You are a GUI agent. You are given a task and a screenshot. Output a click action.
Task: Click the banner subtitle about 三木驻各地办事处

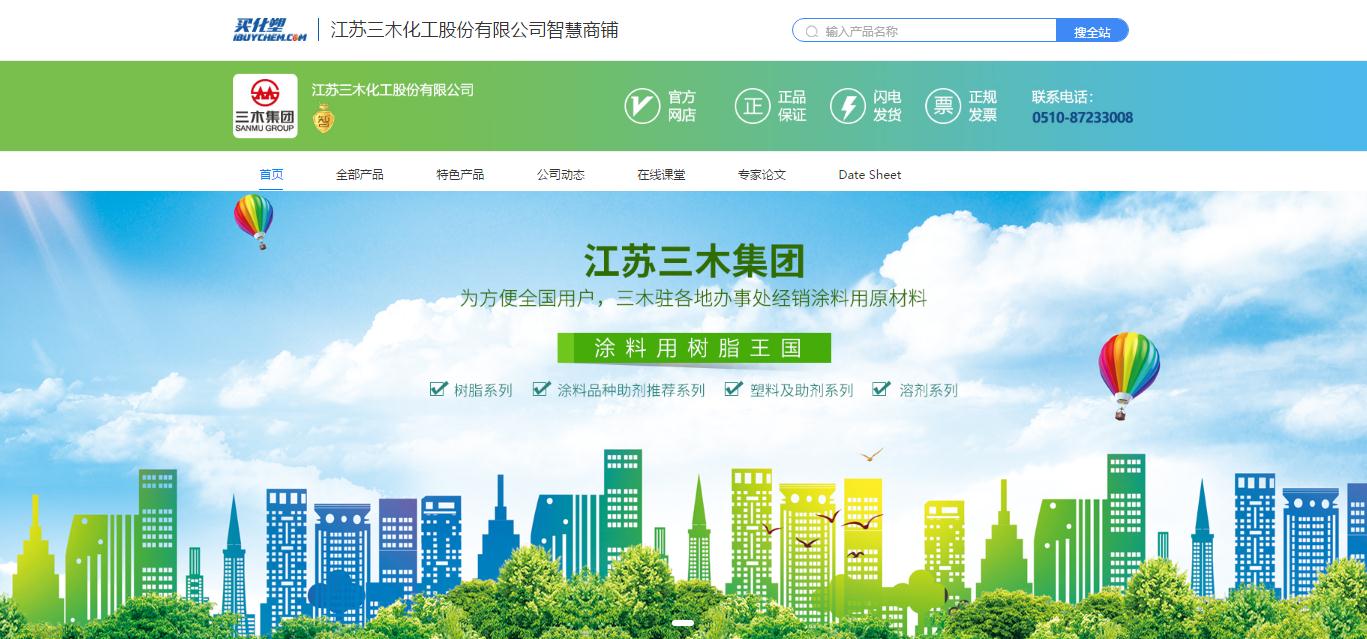[x=693, y=298]
